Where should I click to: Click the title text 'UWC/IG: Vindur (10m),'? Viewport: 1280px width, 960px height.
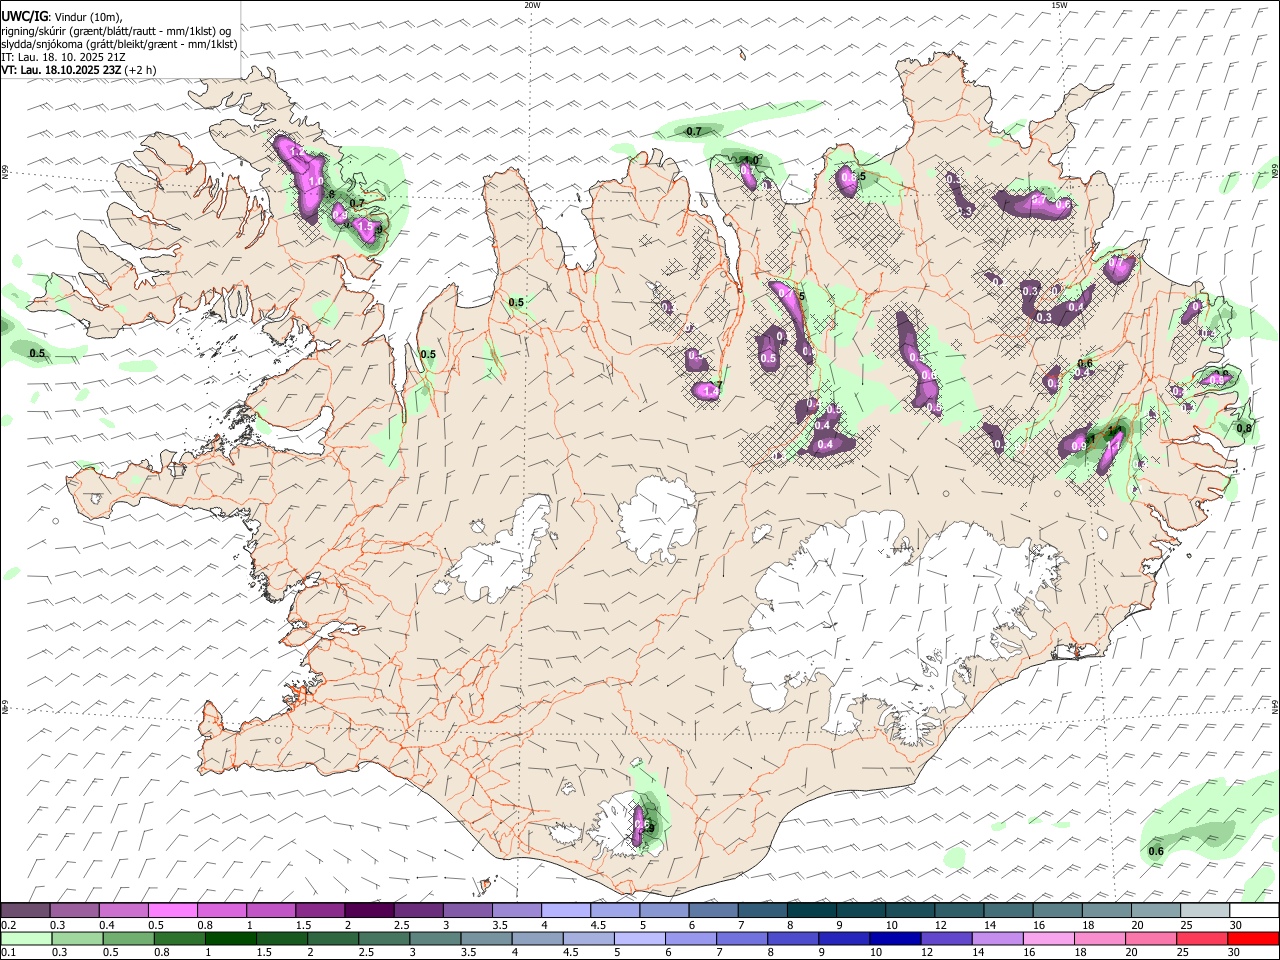point(62,17)
